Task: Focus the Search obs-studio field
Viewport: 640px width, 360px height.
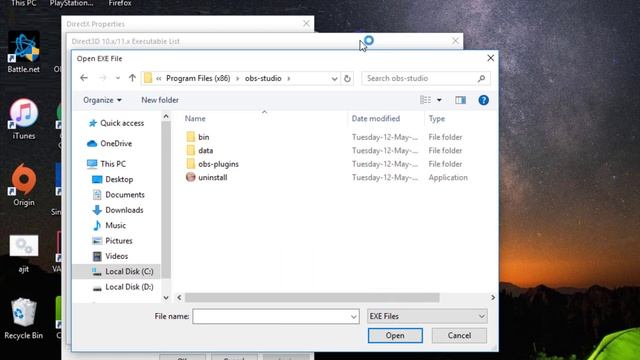Action: coord(426,78)
